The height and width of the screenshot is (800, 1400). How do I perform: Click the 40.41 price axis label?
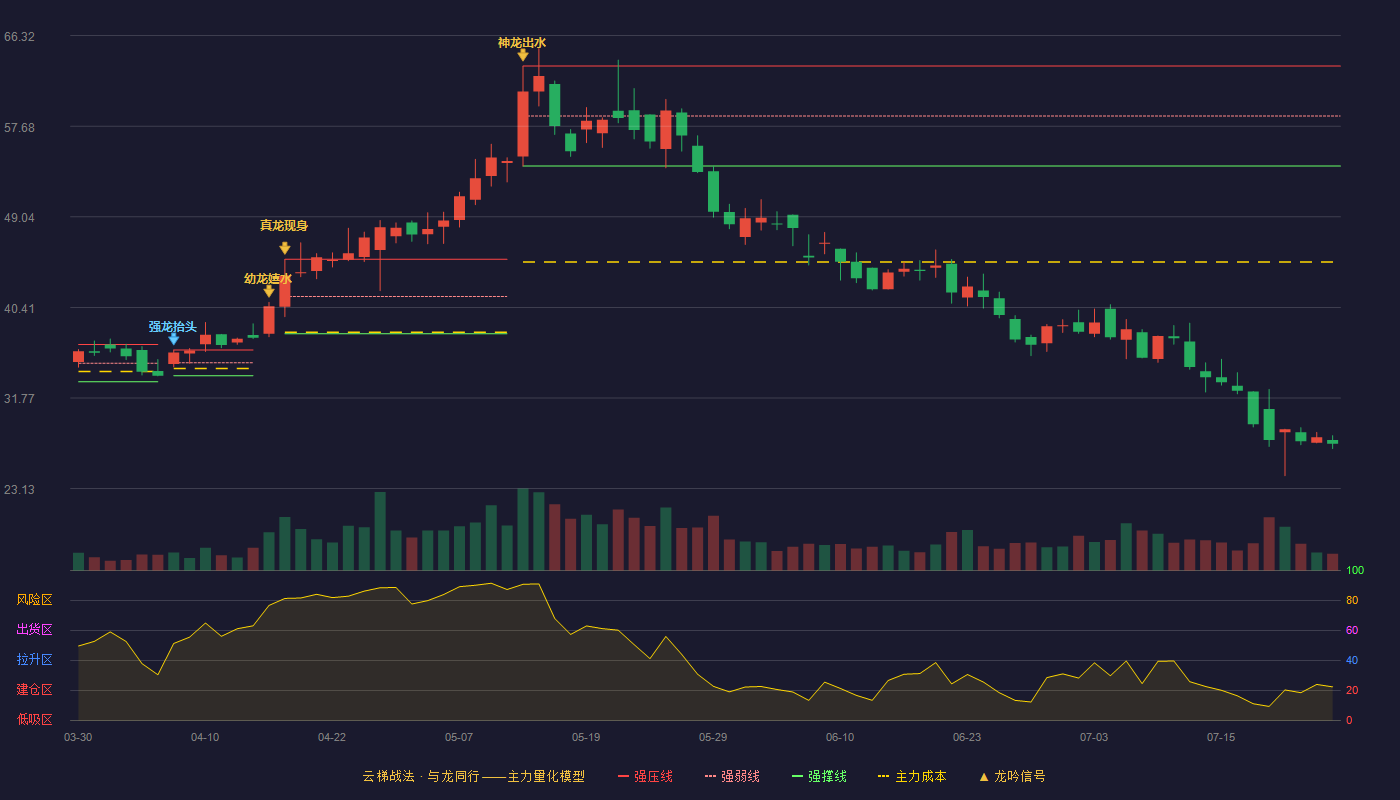tap(19, 309)
